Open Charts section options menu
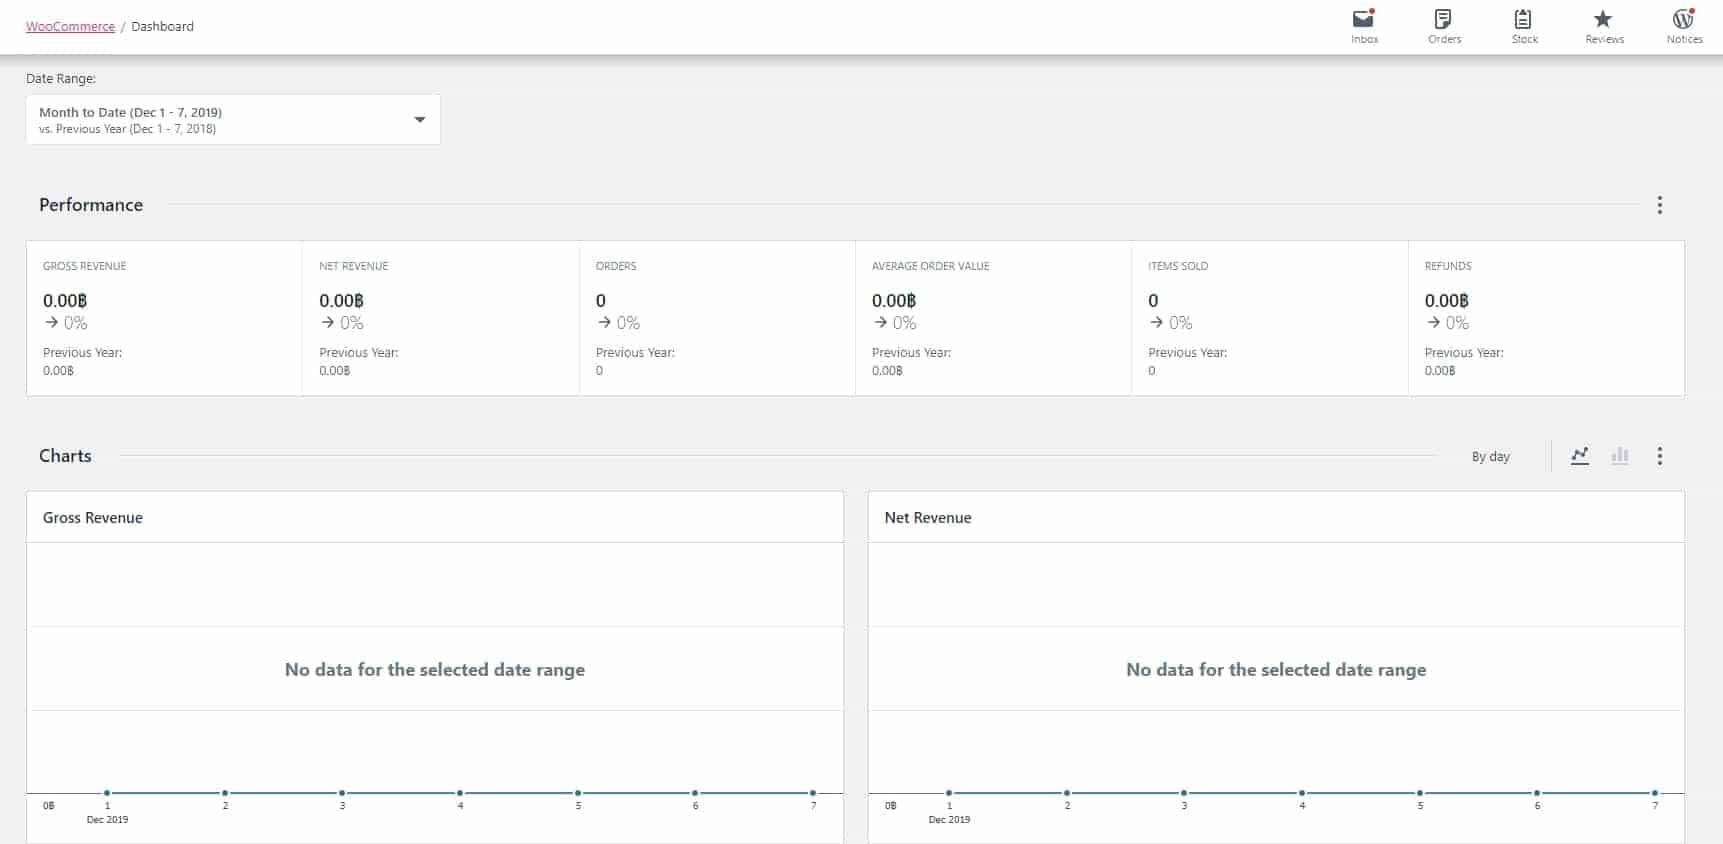The height and width of the screenshot is (844, 1723). [1660, 456]
